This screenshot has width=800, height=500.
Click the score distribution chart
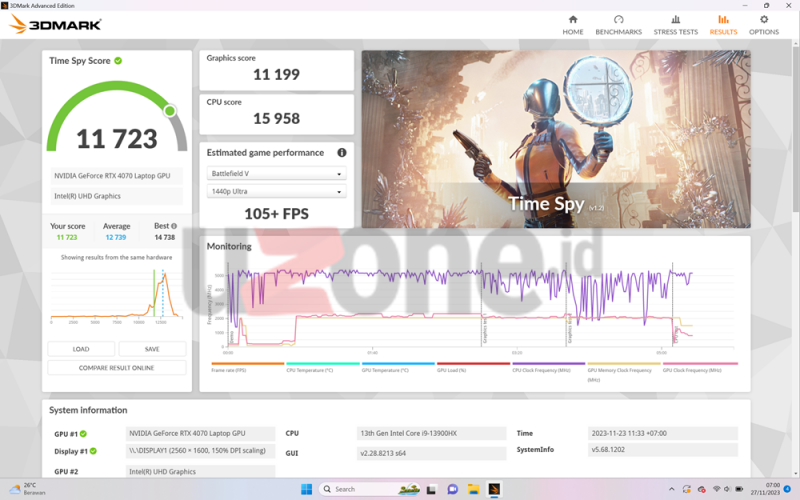[x=116, y=296]
